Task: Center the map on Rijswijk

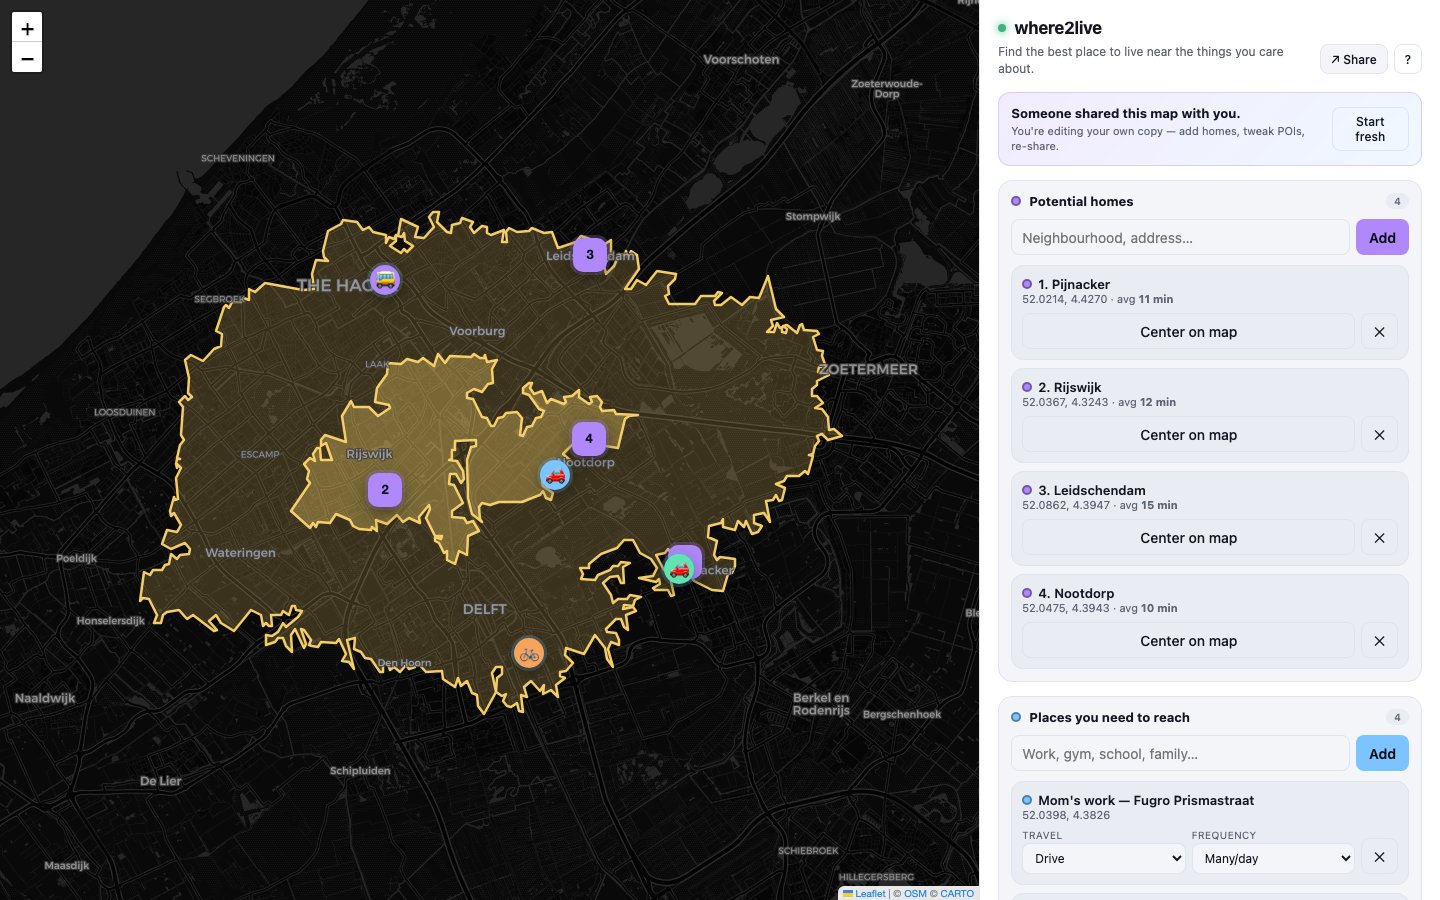Action: (1188, 435)
